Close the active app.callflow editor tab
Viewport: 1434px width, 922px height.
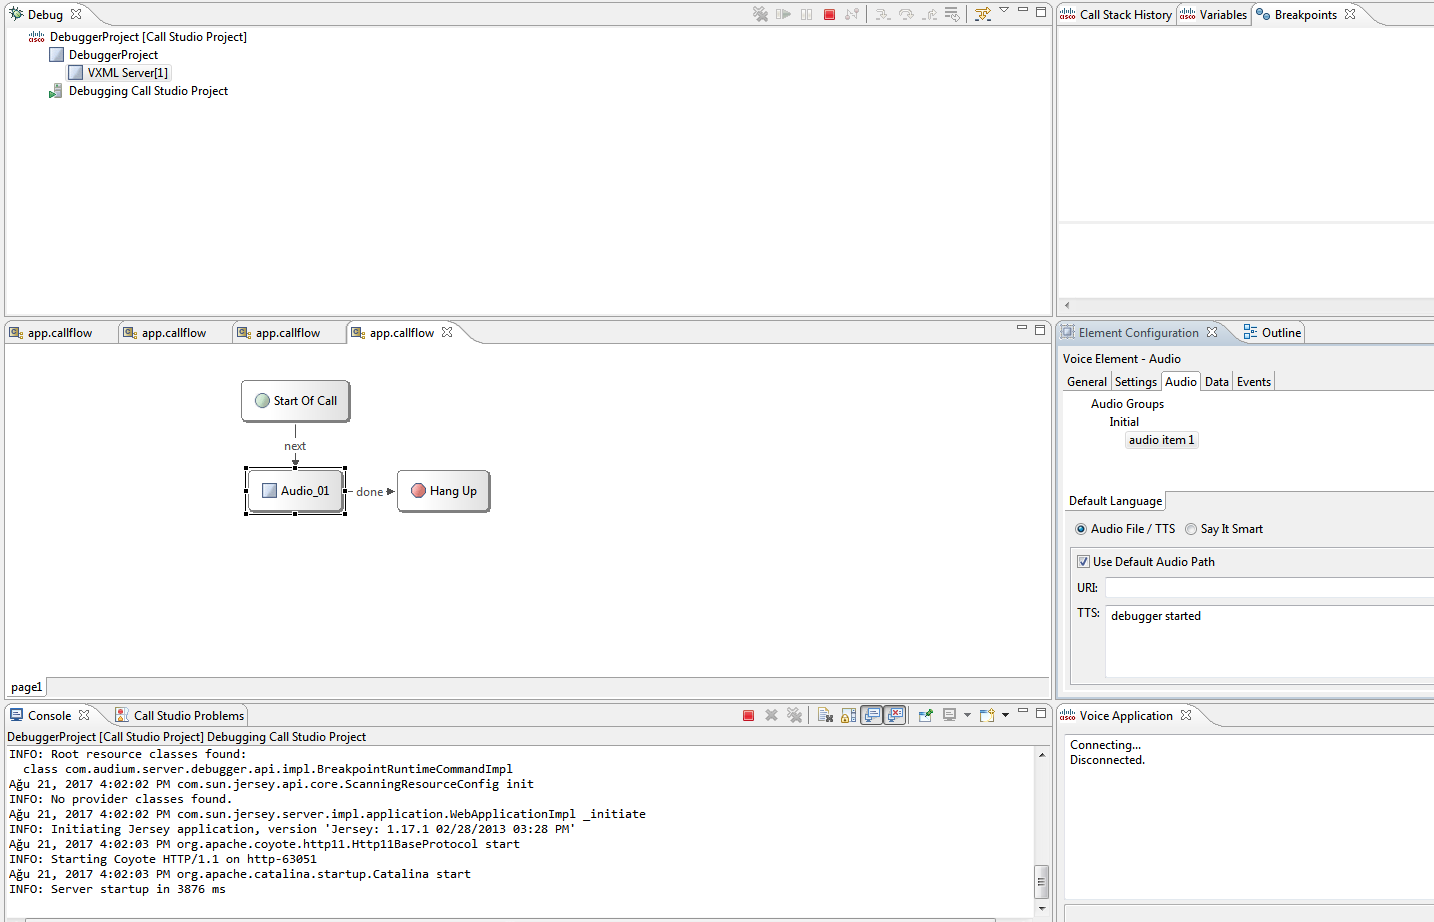pyautogui.click(x=447, y=332)
